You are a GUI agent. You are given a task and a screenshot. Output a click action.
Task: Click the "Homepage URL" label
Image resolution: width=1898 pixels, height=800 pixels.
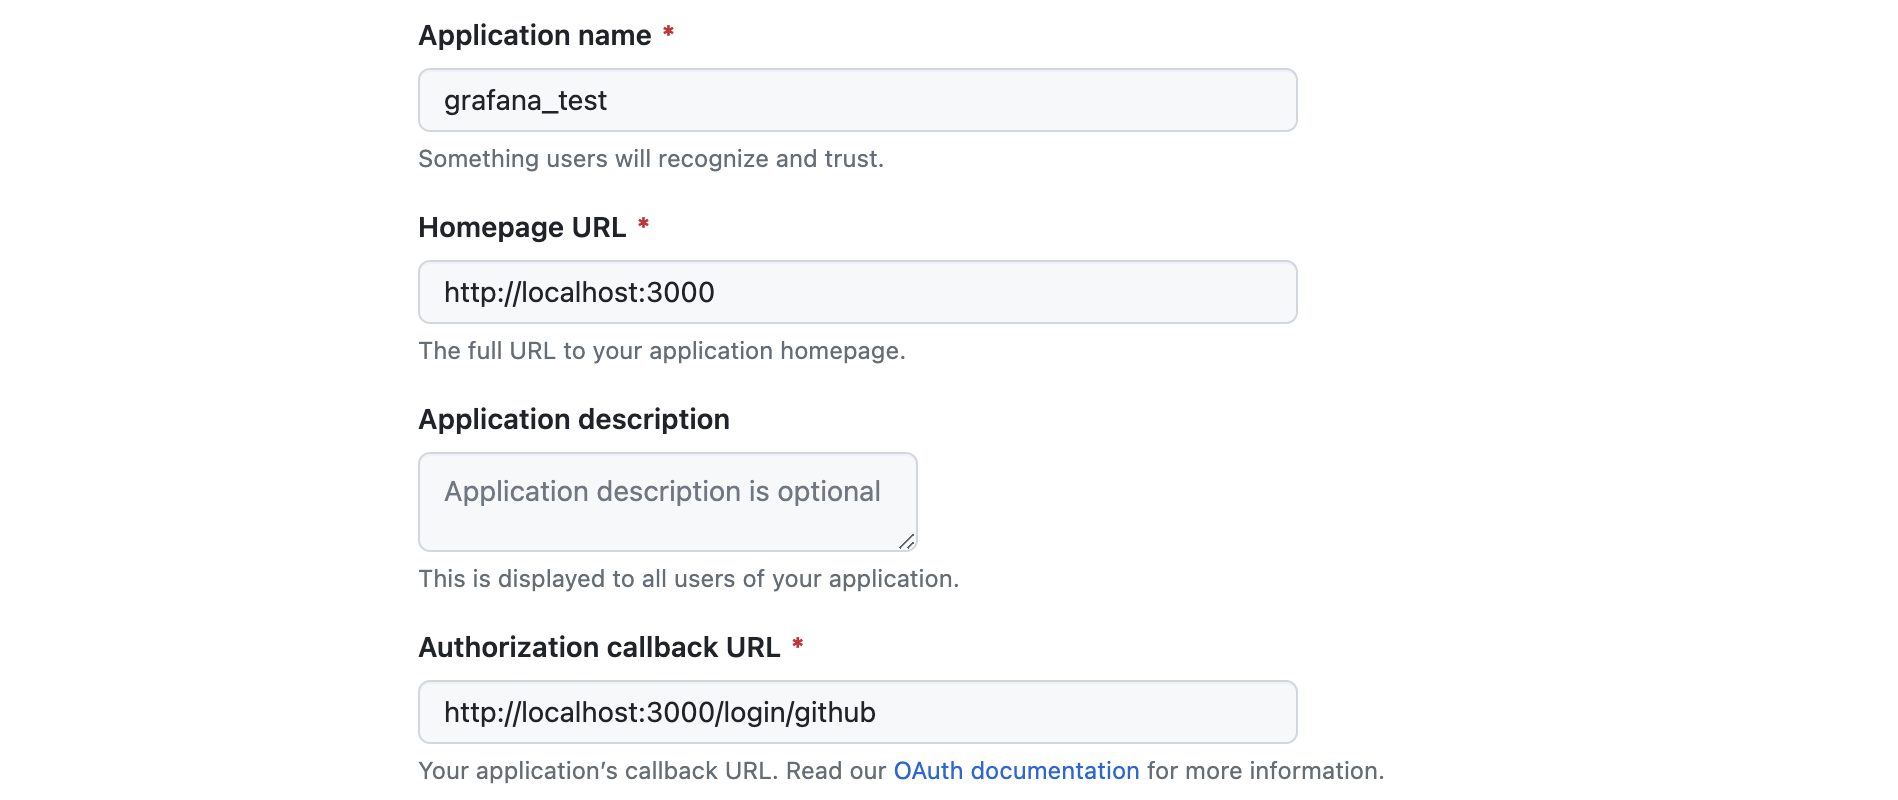coord(522,228)
